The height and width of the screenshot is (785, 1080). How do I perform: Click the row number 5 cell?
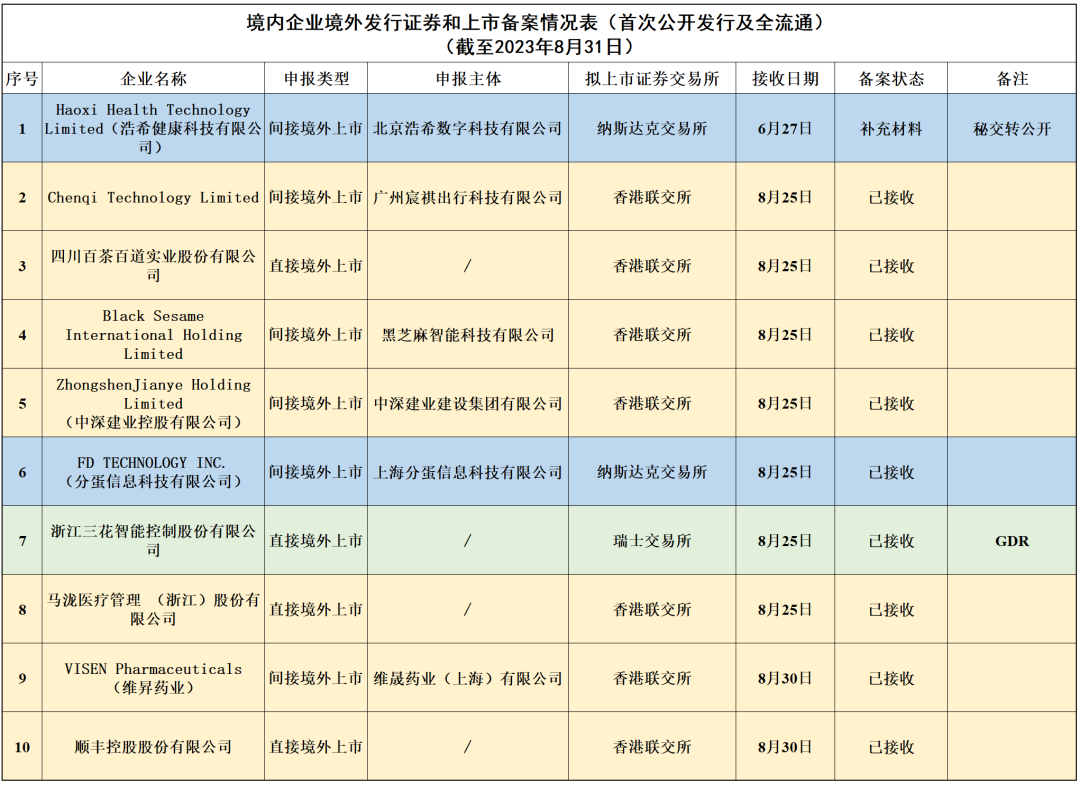point(22,404)
